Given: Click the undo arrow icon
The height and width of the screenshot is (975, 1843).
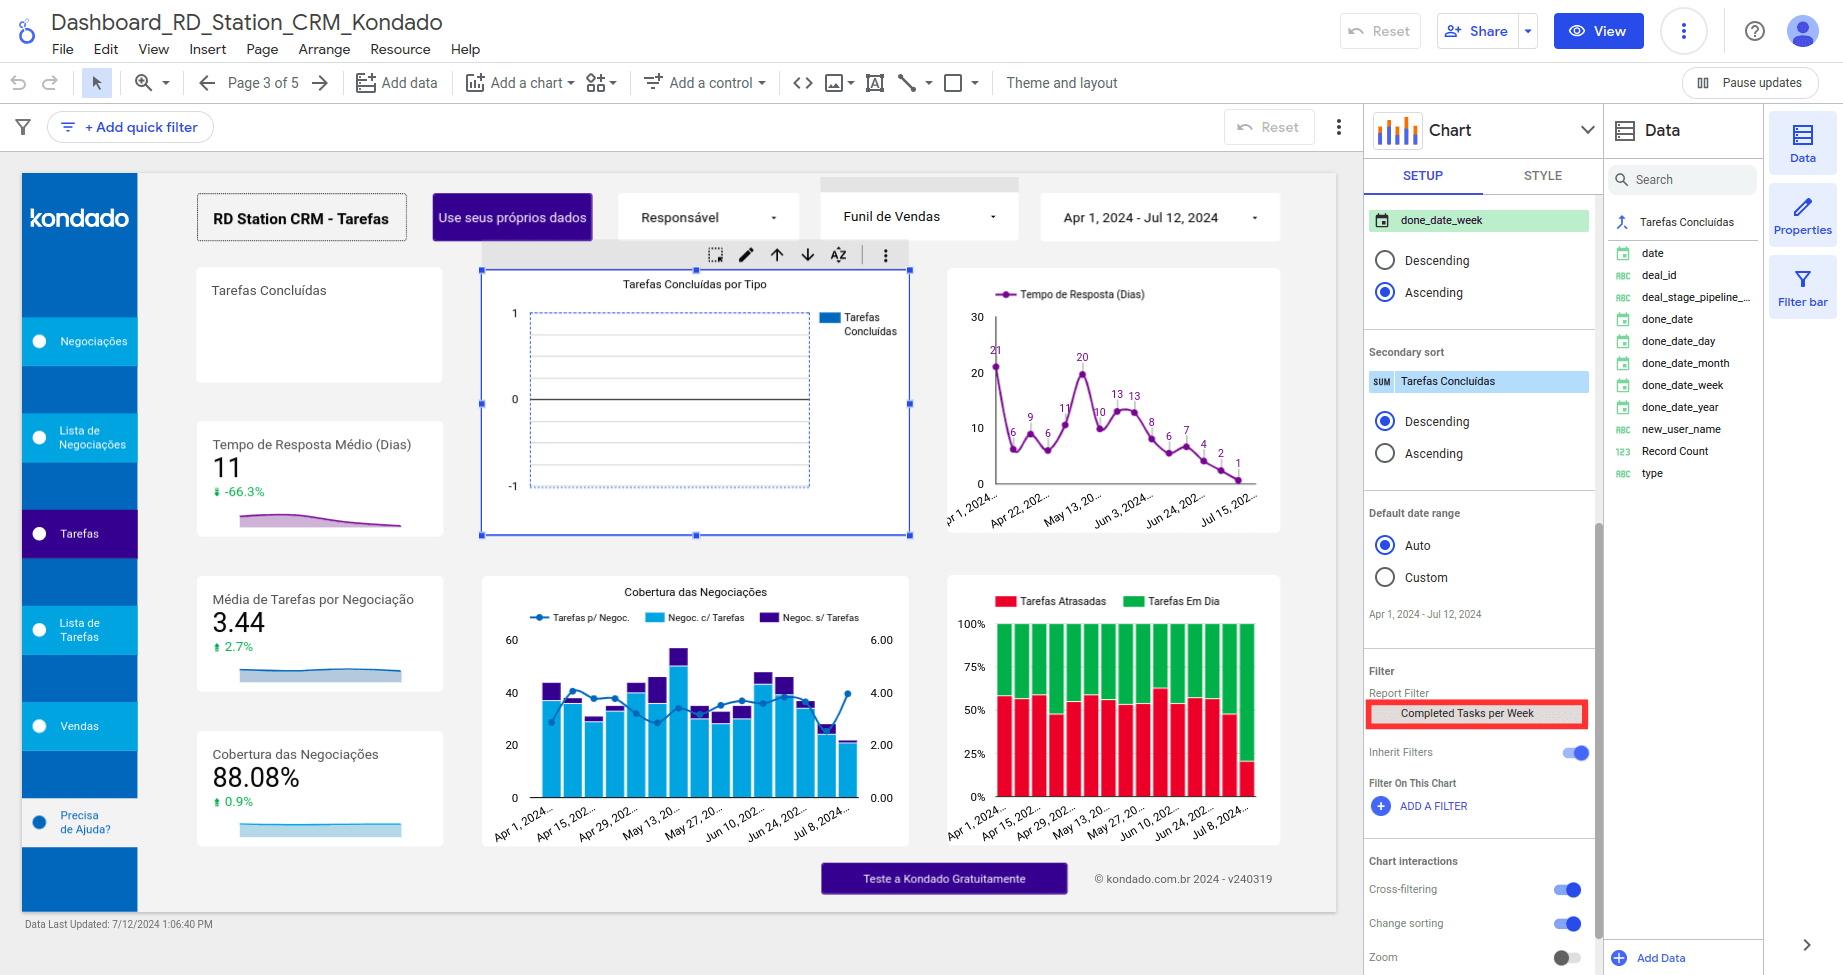Looking at the screenshot, I should point(18,83).
